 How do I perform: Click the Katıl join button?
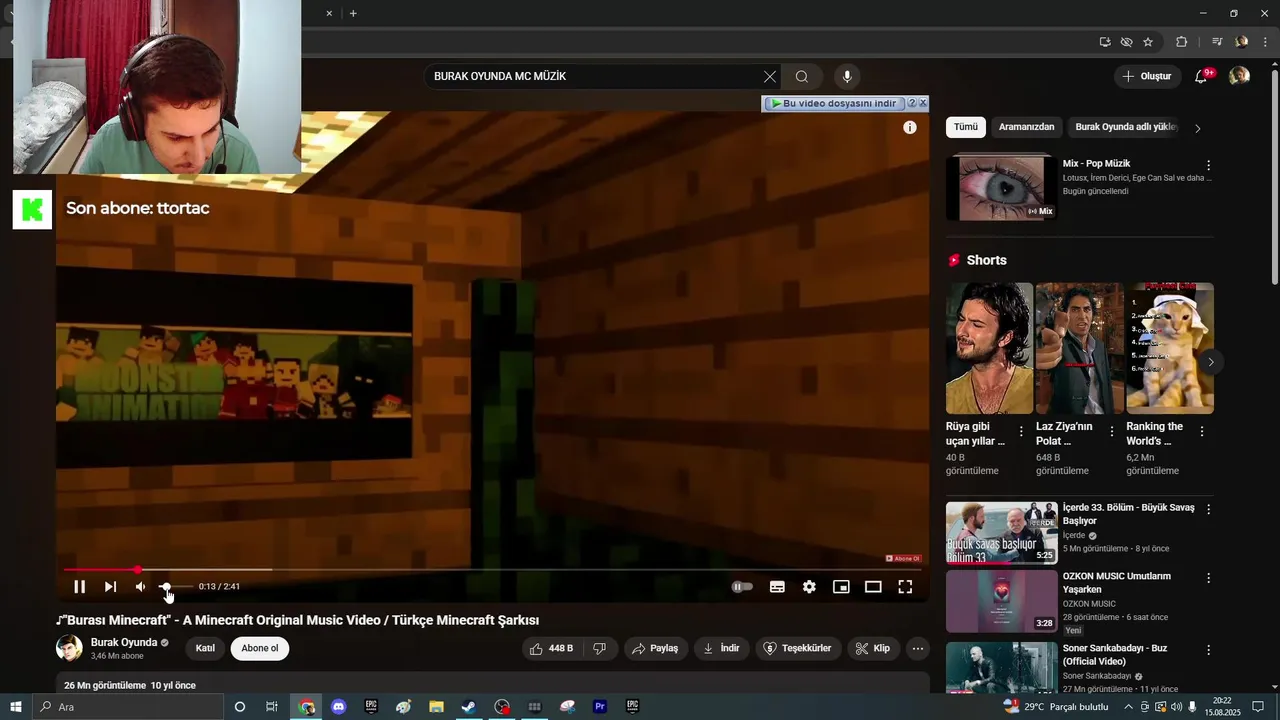(205, 648)
